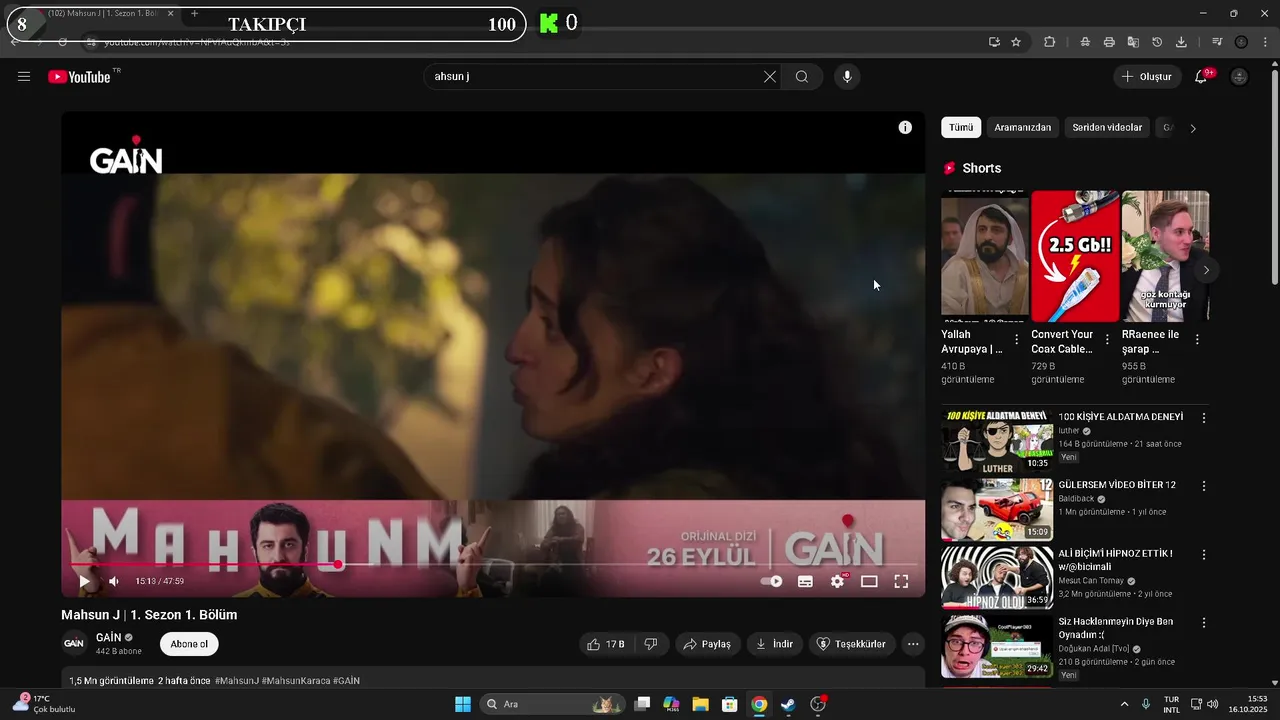Open Microsoft Store from taskbar
Viewport: 1280px width, 720px height.
(730, 704)
